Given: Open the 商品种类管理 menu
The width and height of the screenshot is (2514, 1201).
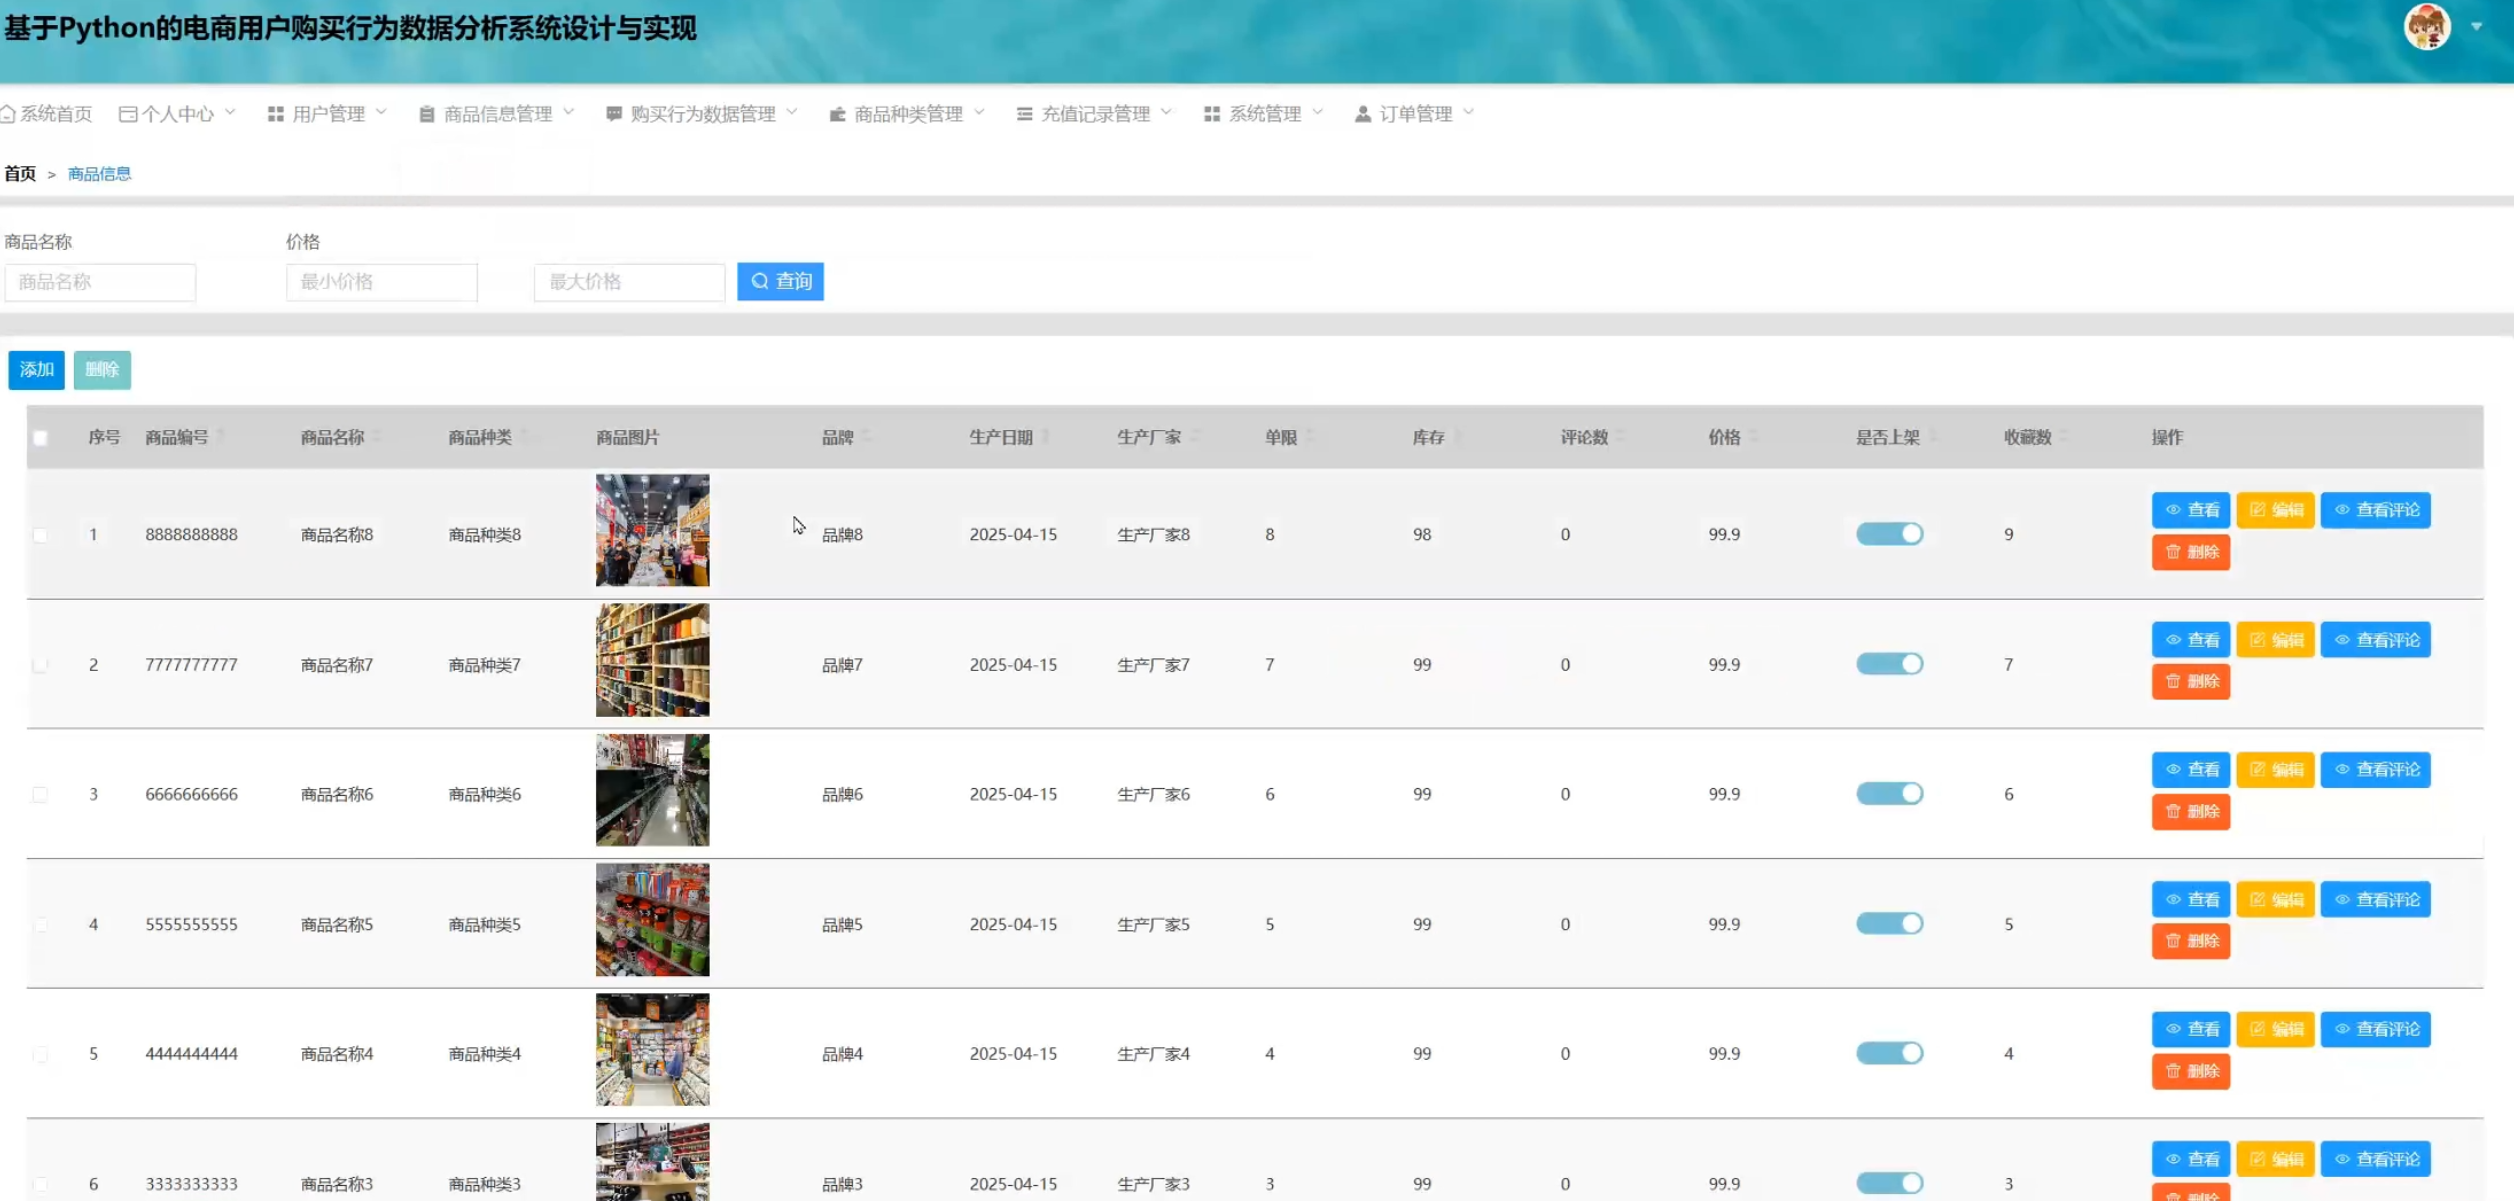Looking at the screenshot, I should 907,114.
